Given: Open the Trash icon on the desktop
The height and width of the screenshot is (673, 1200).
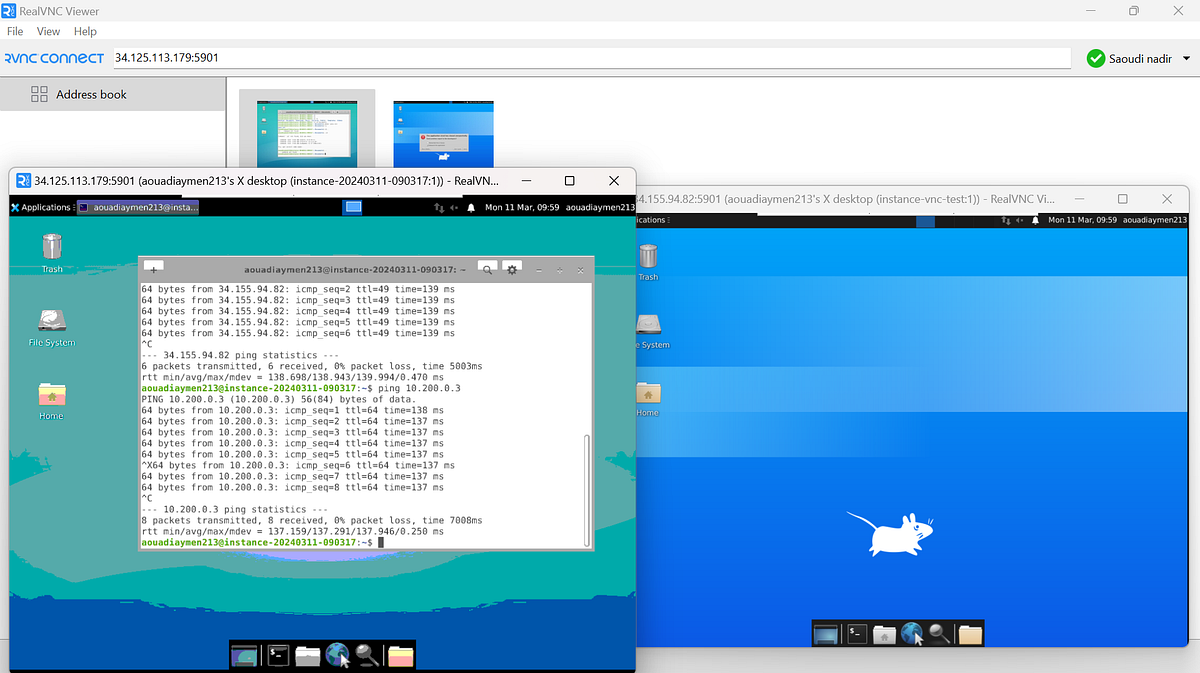Looking at the screenshot, I should pos(51,245).
